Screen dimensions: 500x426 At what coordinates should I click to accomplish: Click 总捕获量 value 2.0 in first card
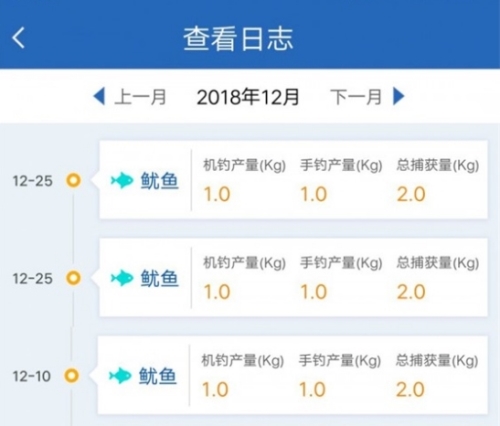(411, 194)
